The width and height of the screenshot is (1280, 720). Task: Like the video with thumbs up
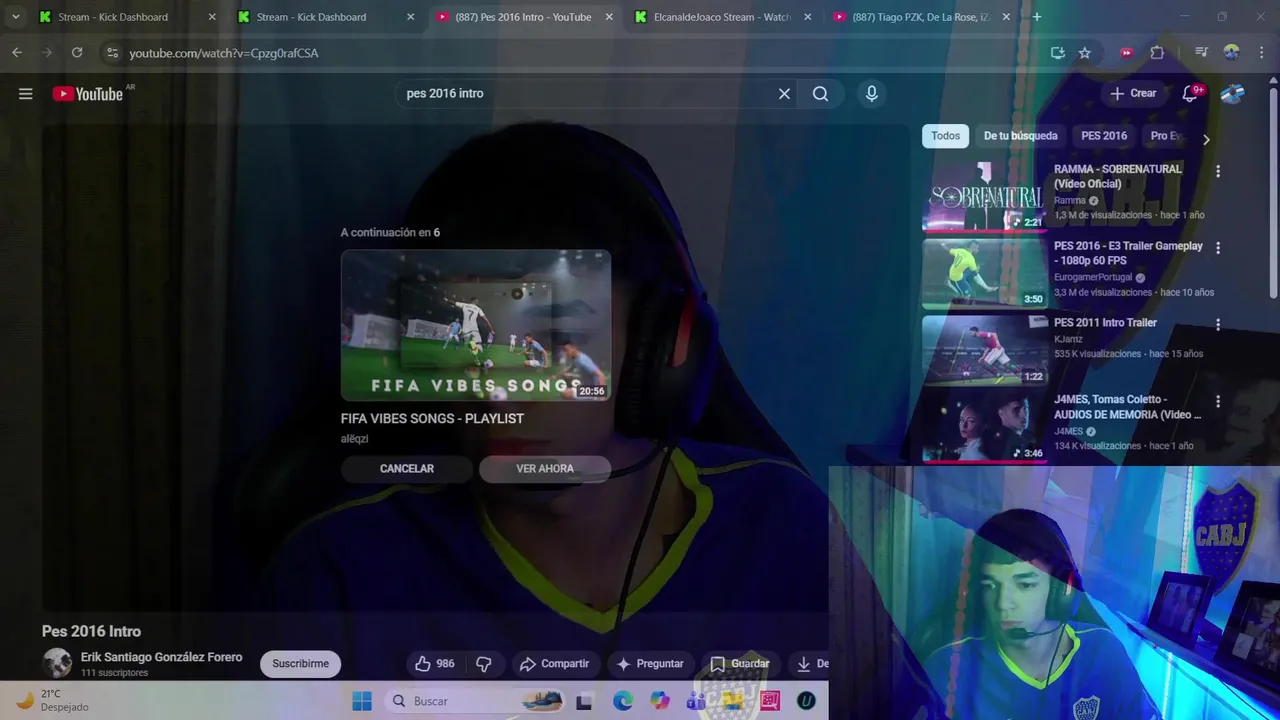pos(435,664)
